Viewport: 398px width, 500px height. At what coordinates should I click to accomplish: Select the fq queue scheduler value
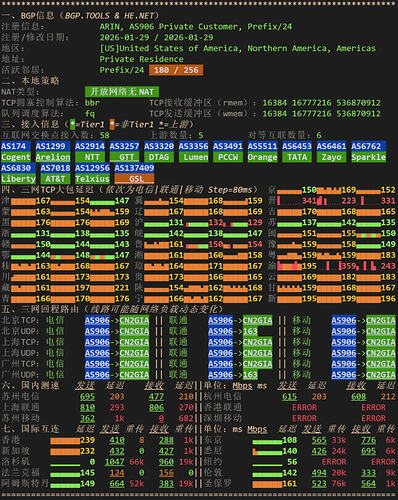click(x=90, y=114)
